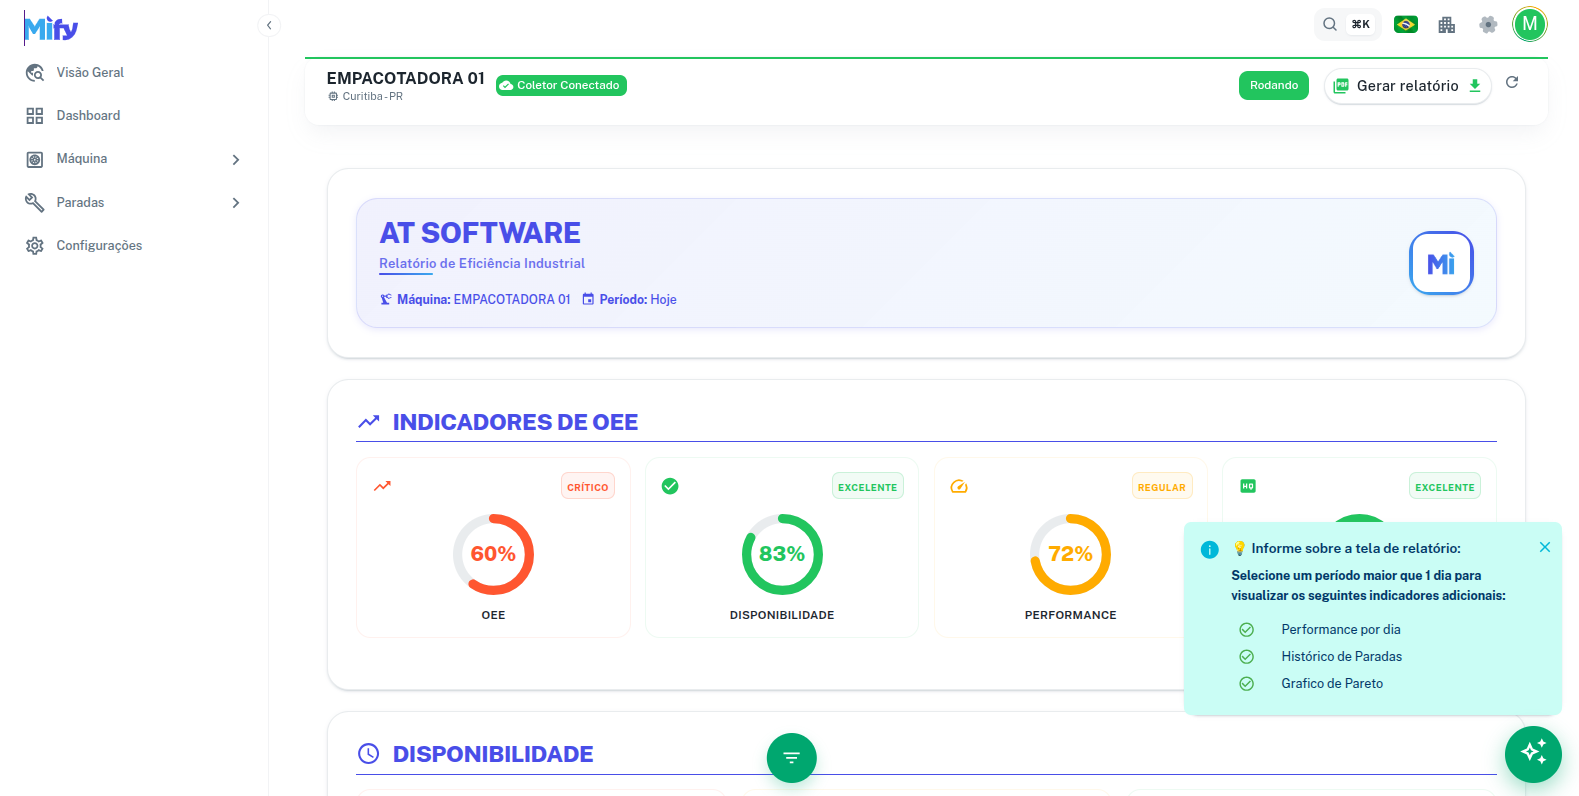Open the AI assistant sparkle button
The width and height of the screenshot is (1579, 796).
click(1533, 753)
